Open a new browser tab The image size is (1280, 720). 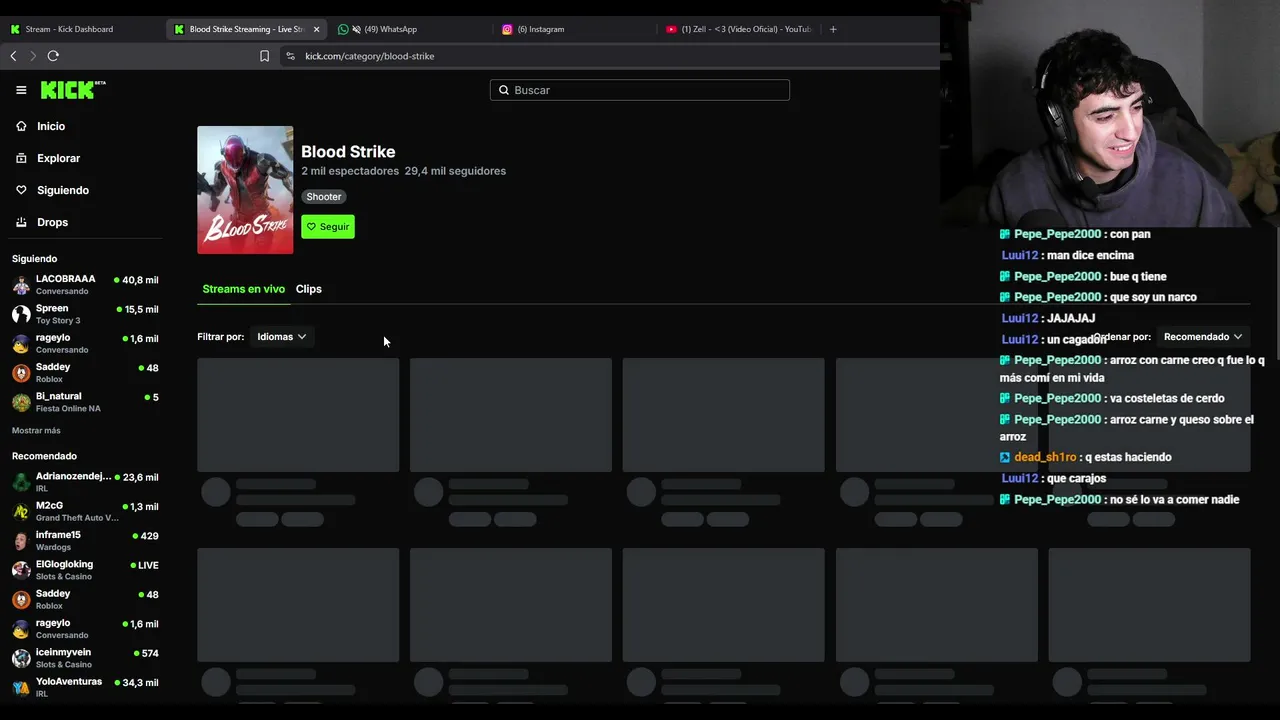coord(833,29)
